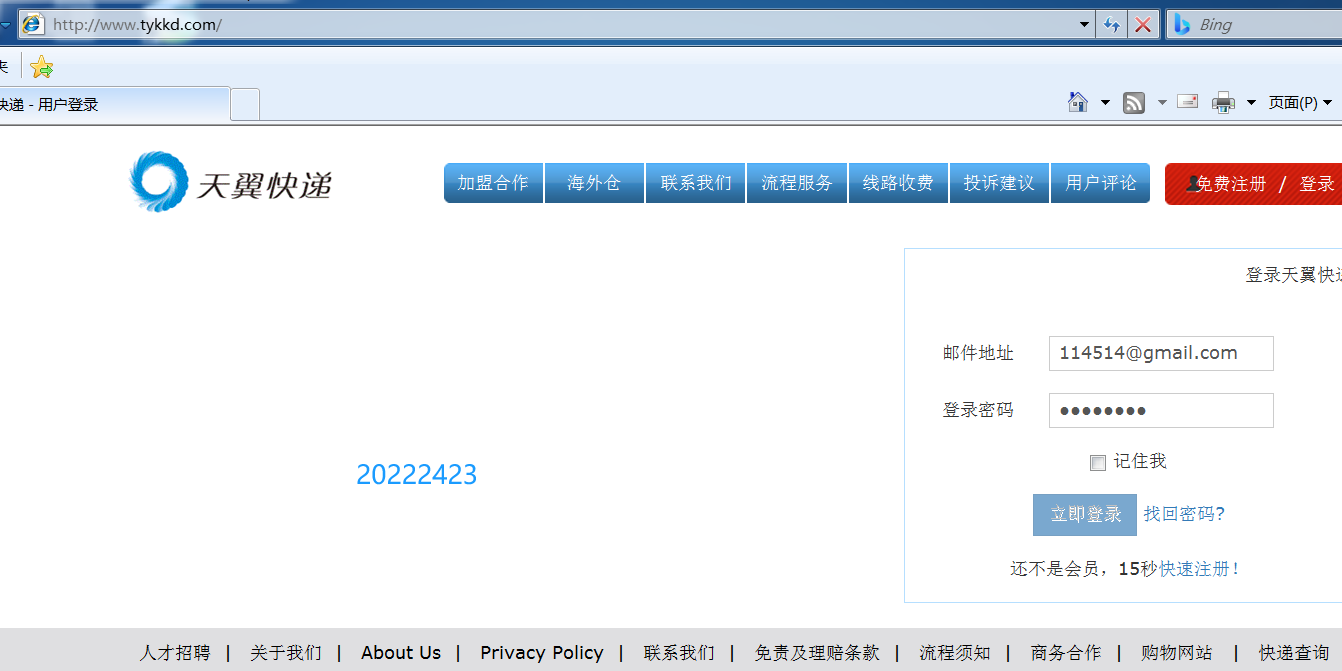Open the 用户评论 nav item

1100,183
